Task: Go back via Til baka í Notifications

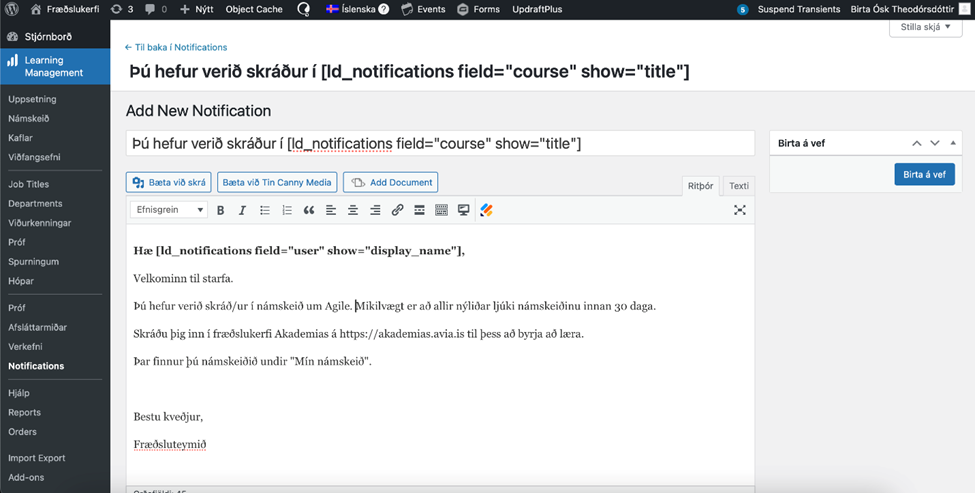Action: click(176, 47)
